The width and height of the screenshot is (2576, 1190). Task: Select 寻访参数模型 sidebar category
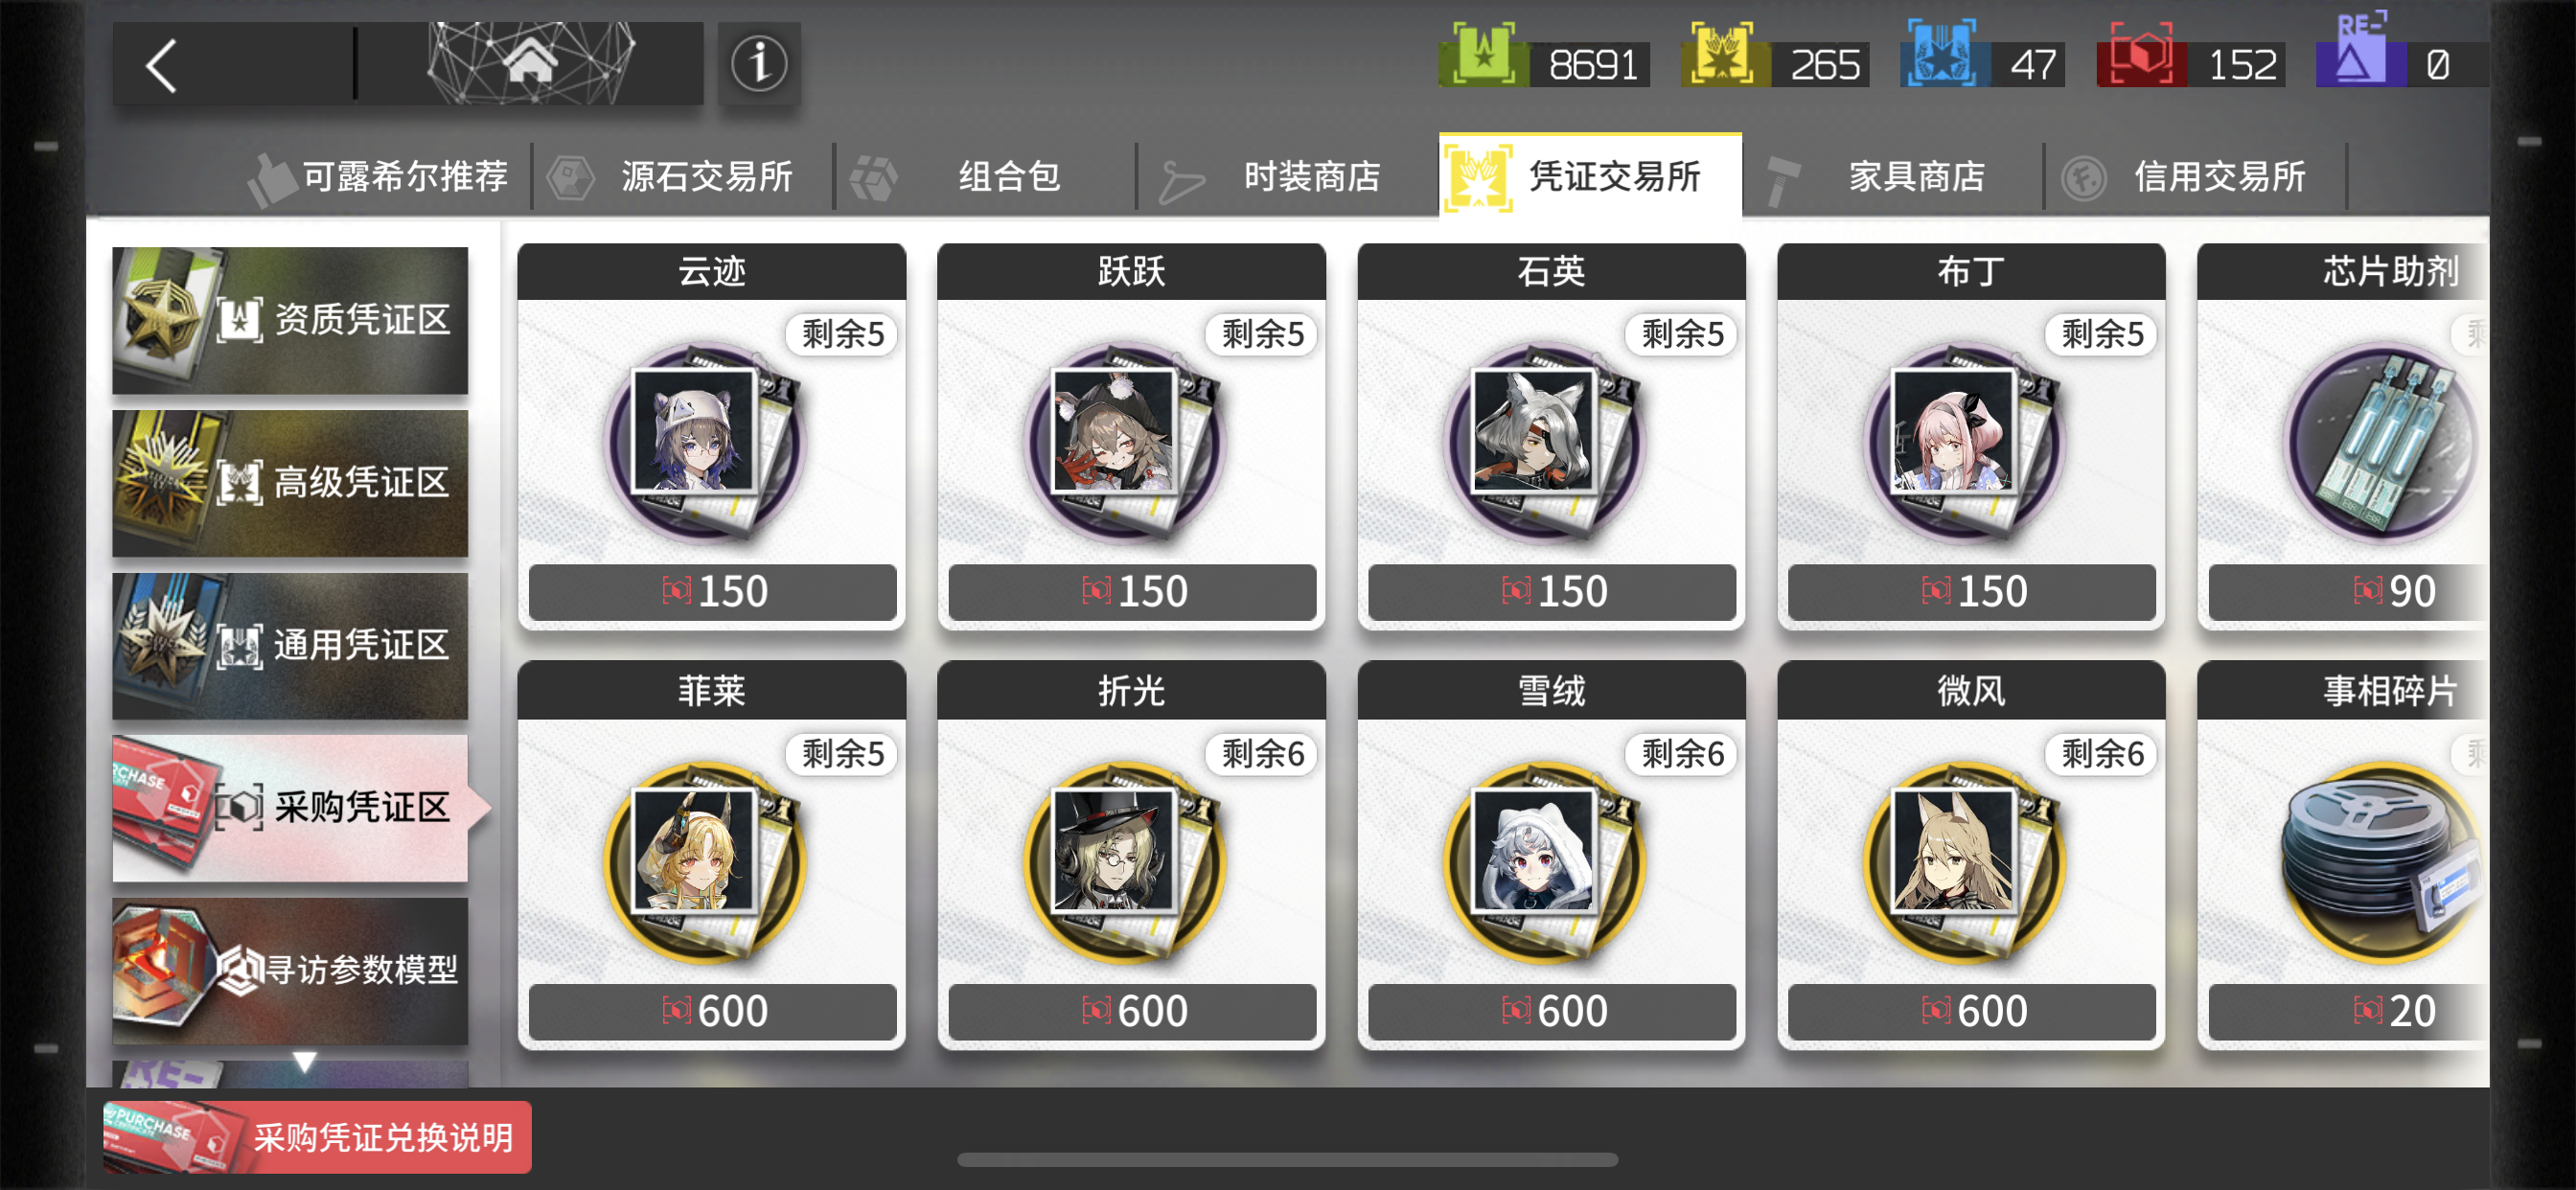click(x=290, y=971)
